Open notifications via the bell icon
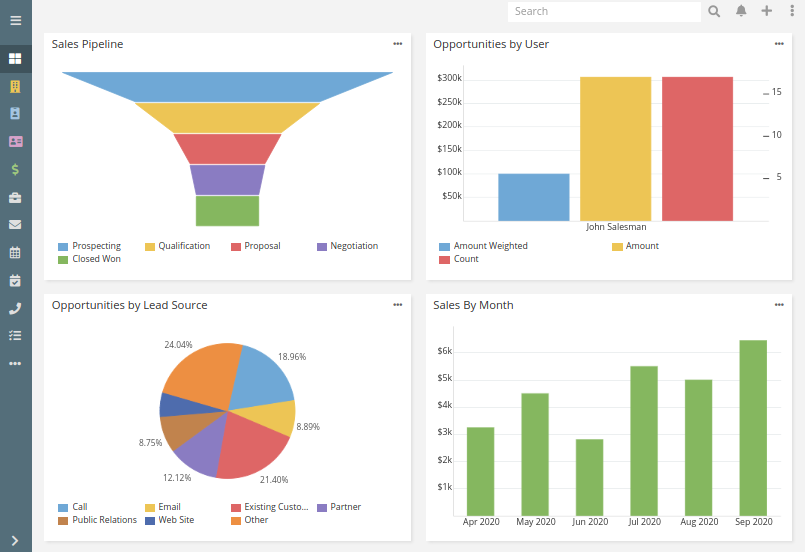Viewport: 805px width, 552px height. coord(741,11)
